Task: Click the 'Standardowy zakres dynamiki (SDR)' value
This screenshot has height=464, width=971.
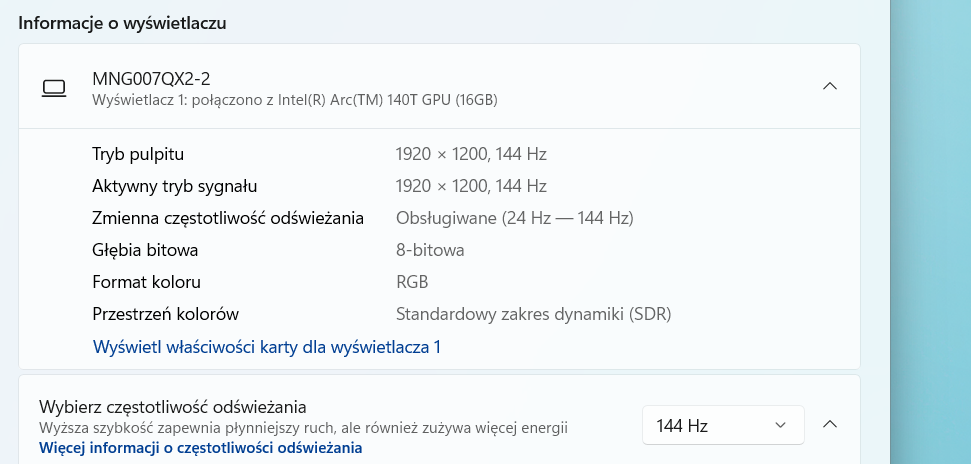Action: (533, 314)
